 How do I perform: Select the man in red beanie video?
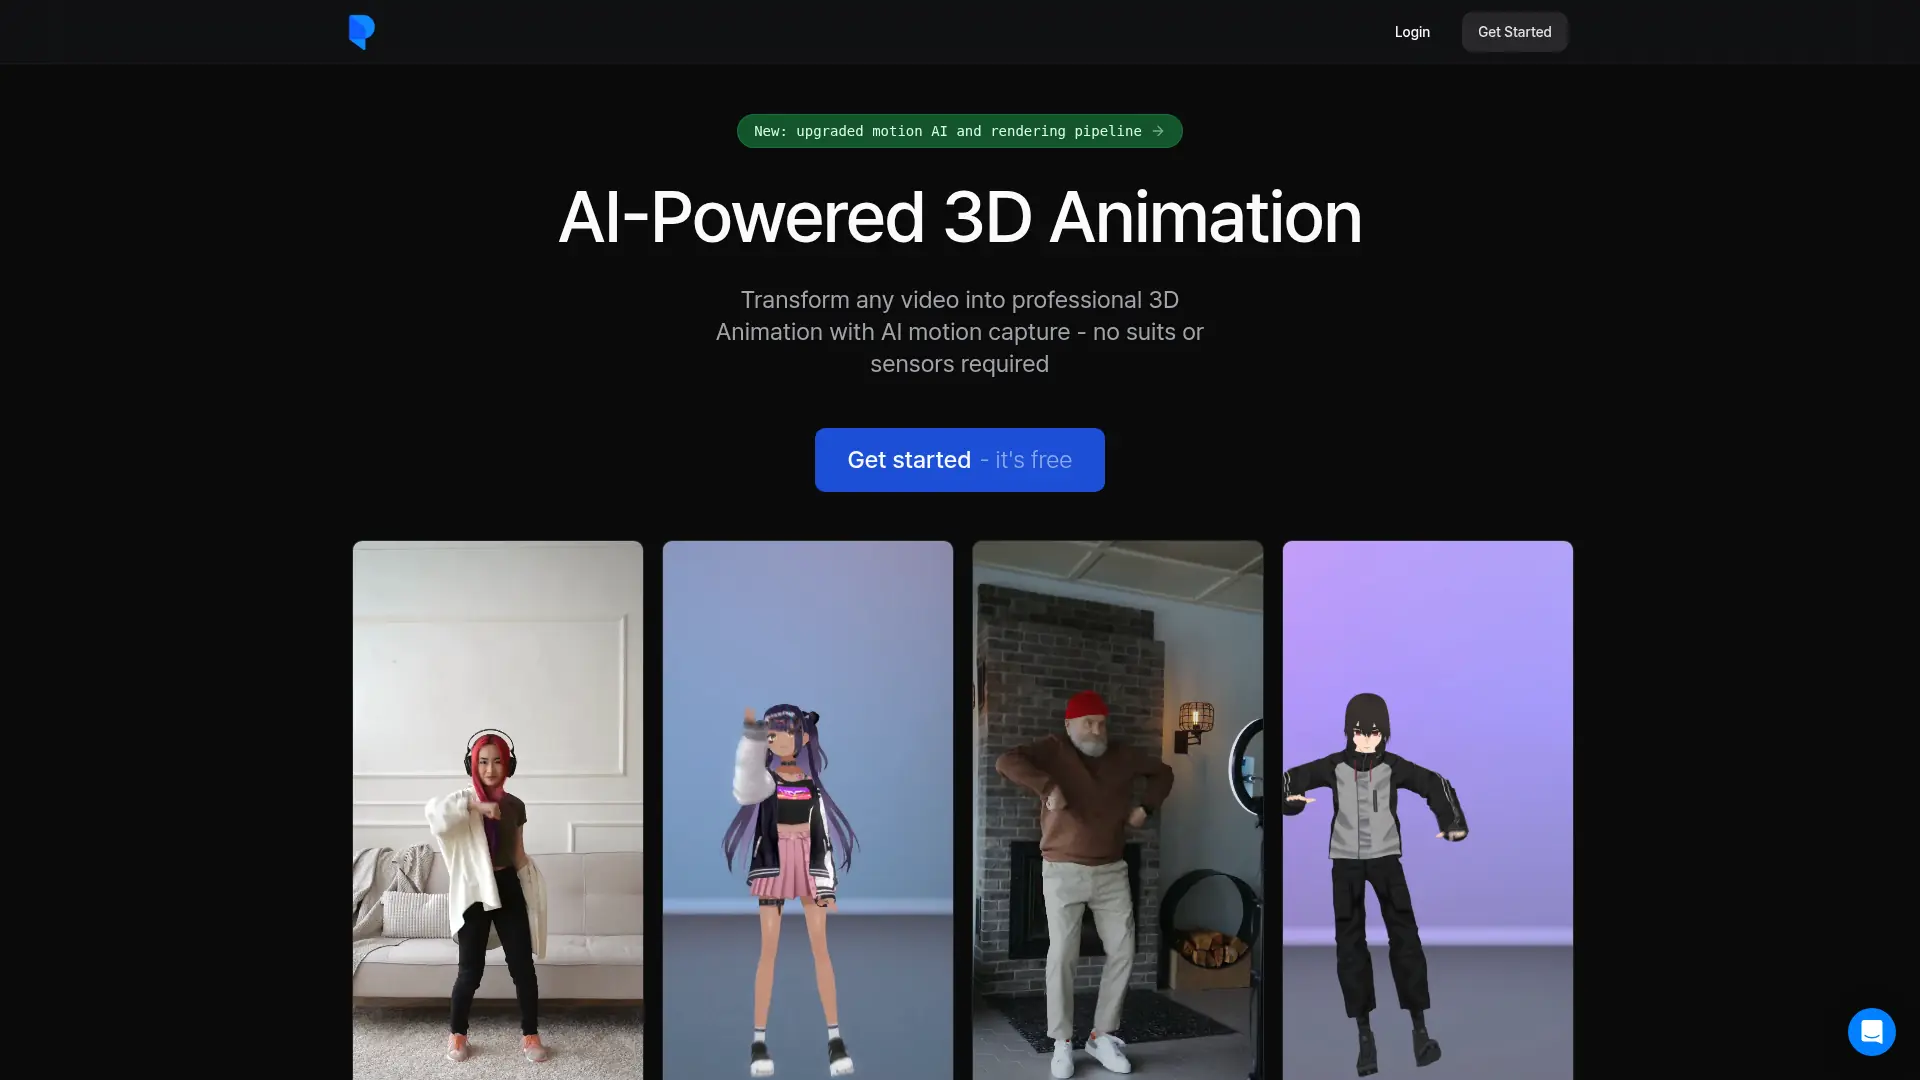click(1118, 810)
